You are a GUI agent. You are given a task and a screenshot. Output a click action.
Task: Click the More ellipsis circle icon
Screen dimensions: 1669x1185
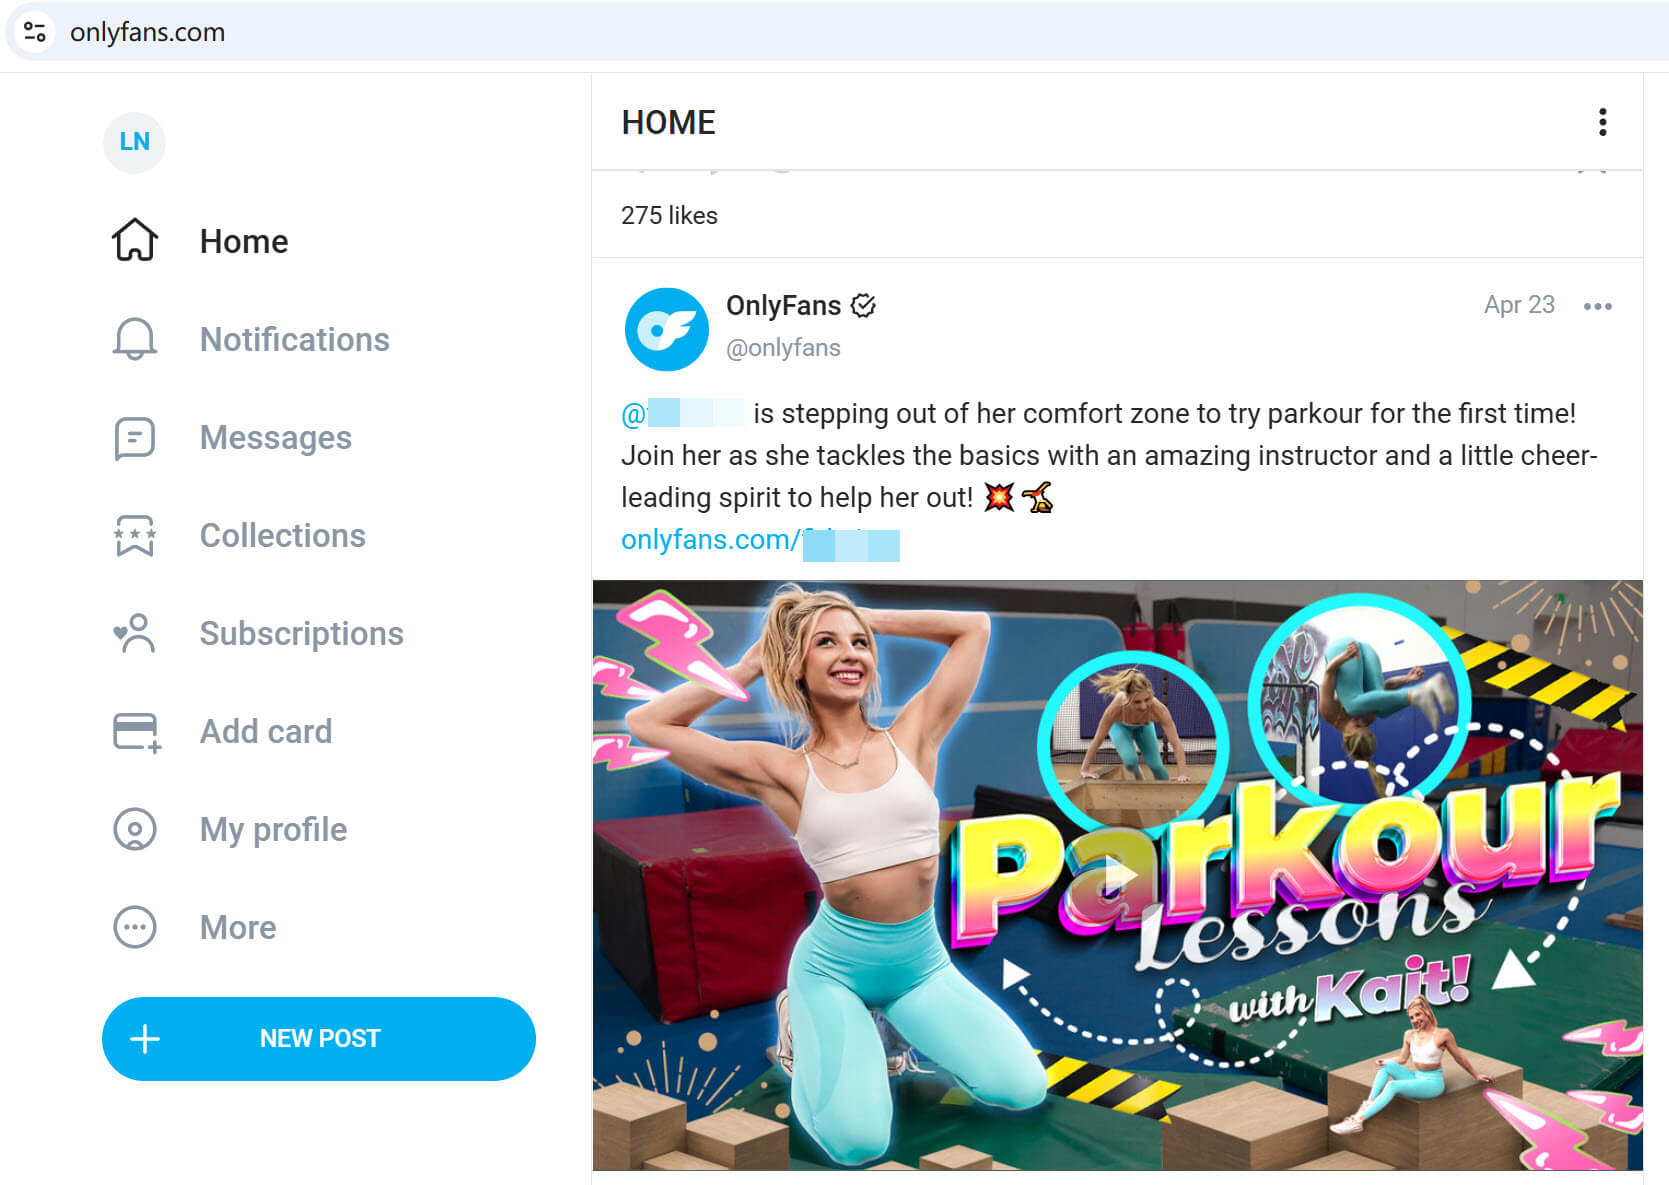tap(135, 927)
